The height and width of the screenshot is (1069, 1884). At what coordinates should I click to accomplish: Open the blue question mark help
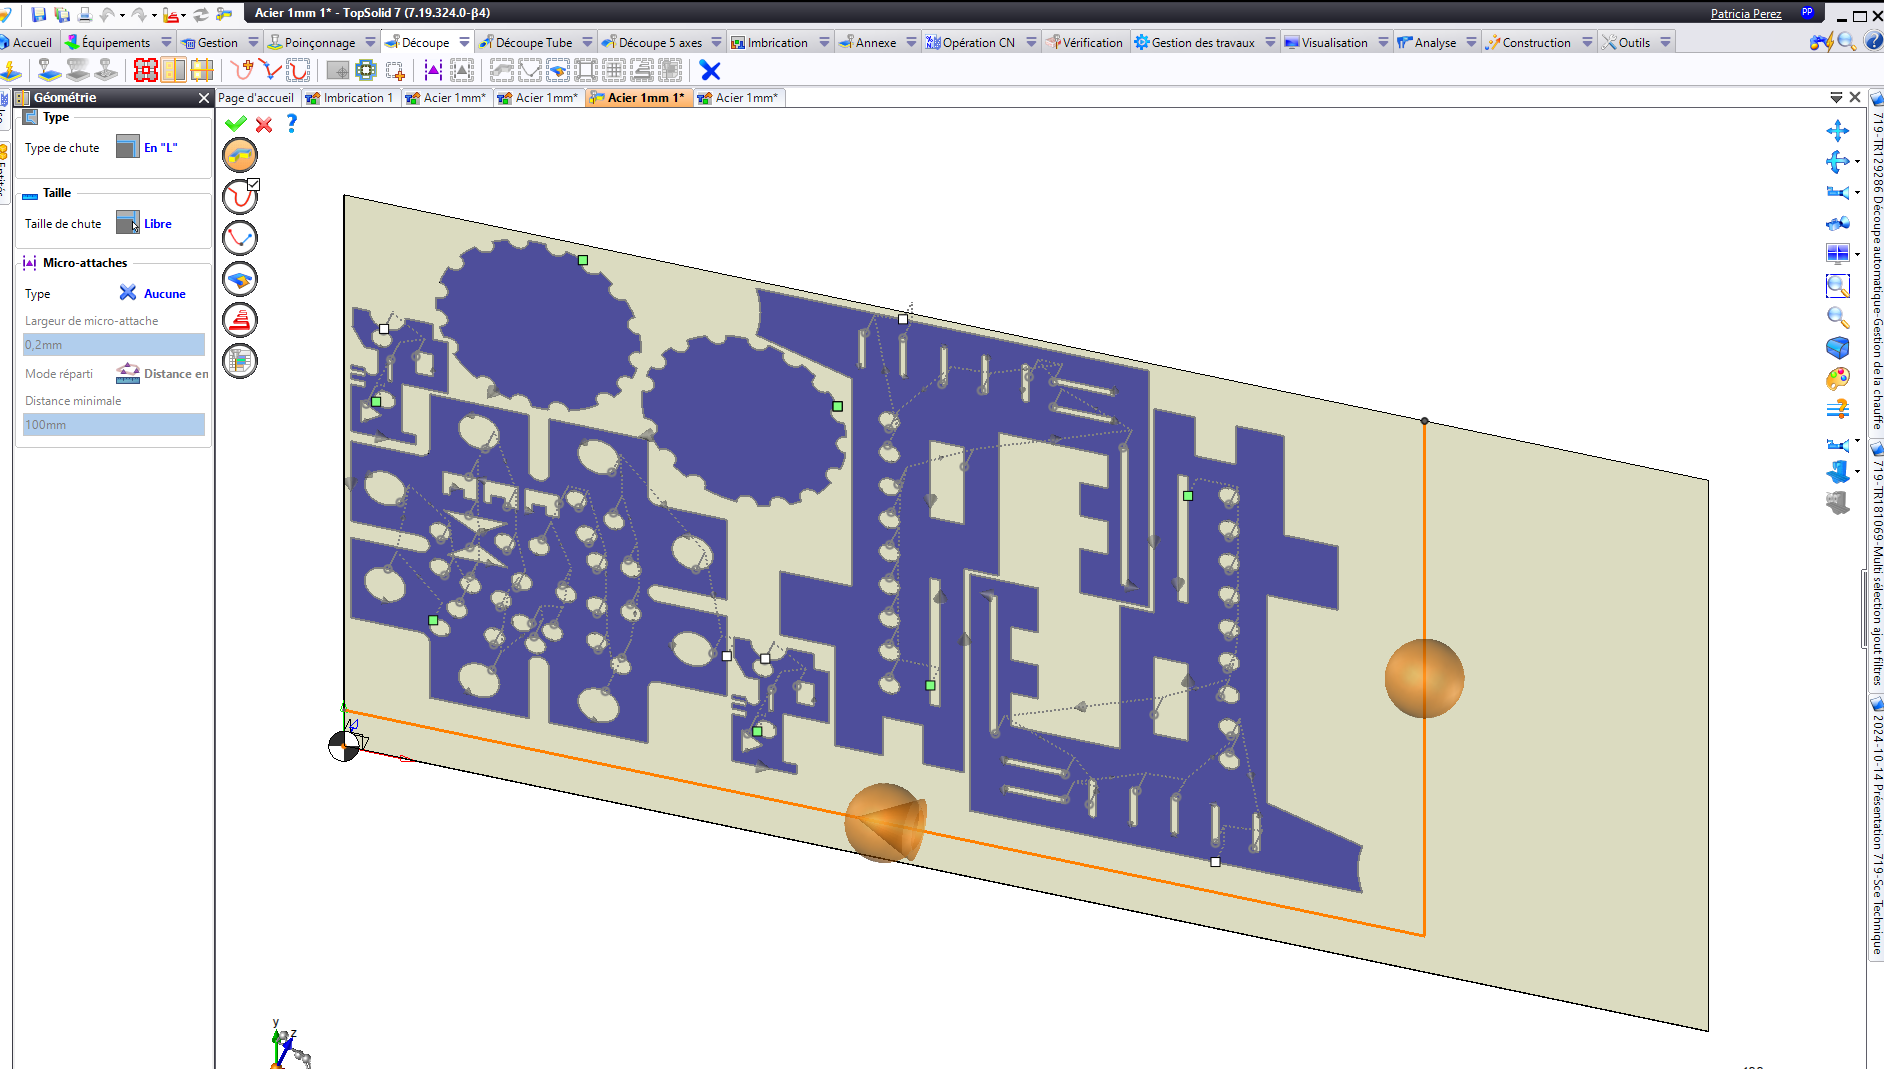coord(291,123)
